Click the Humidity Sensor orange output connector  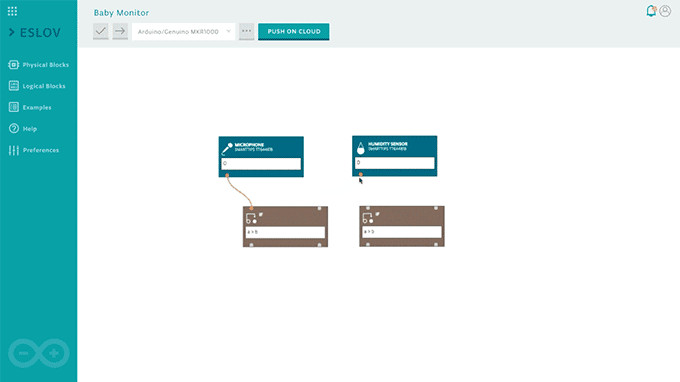[x=360, y=174]
